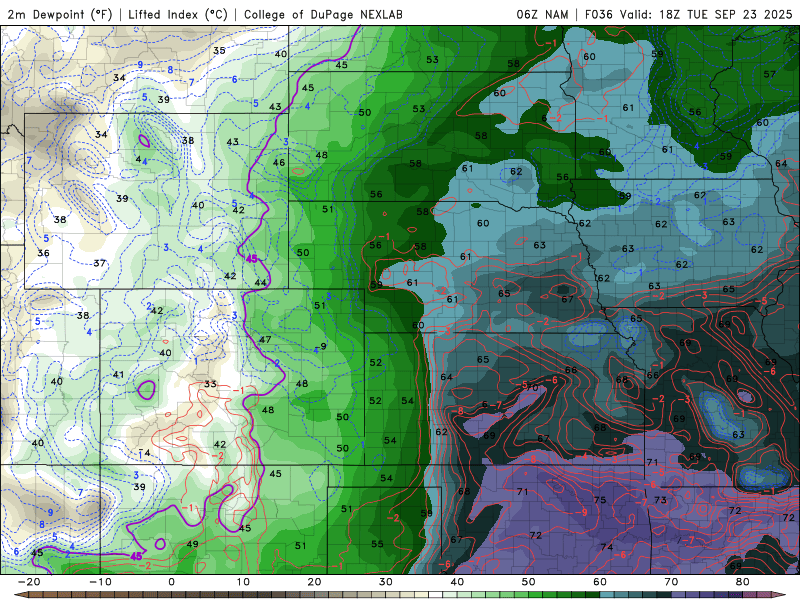
Task: Click the "80" color scale tick label
Action: (x=743, y=582)
